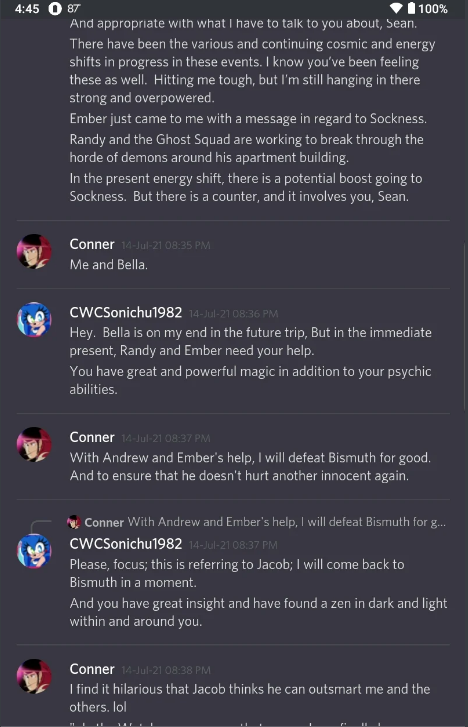
Task: Tap CWCSonichu1982's avatar beside the reply message
Action: click(x=34, y=551)
